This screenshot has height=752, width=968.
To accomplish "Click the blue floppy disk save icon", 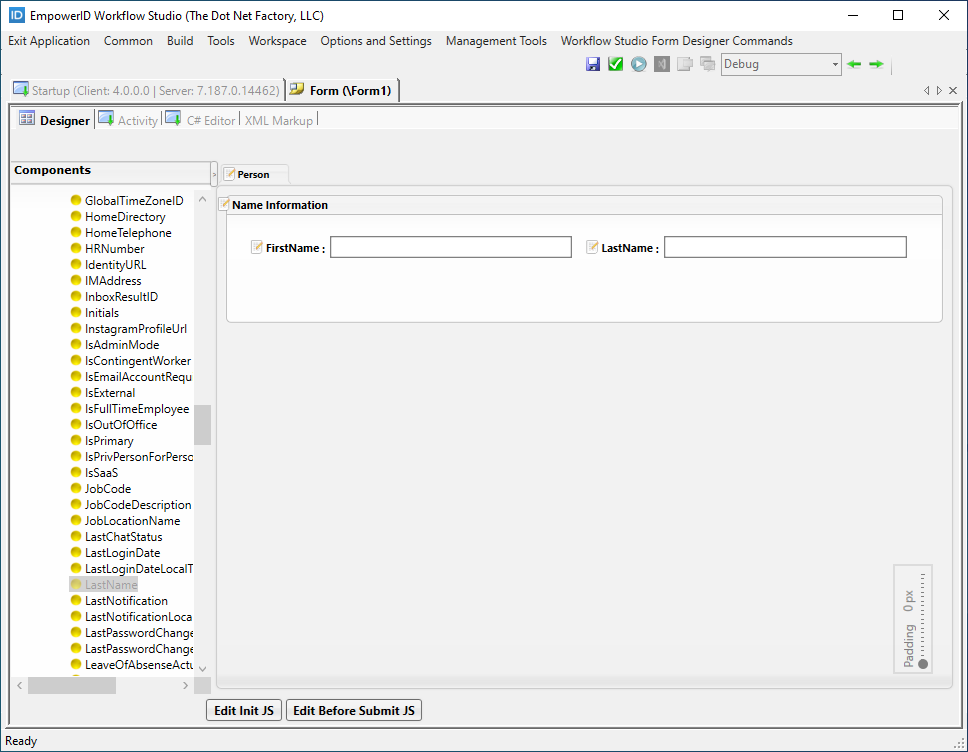I will point(593,64).
